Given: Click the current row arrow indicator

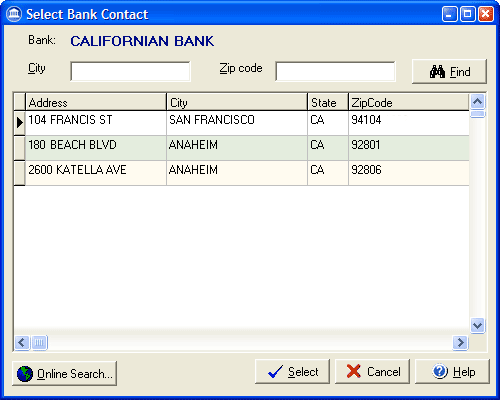Looking at the screenshot, I should pos(20,123).
